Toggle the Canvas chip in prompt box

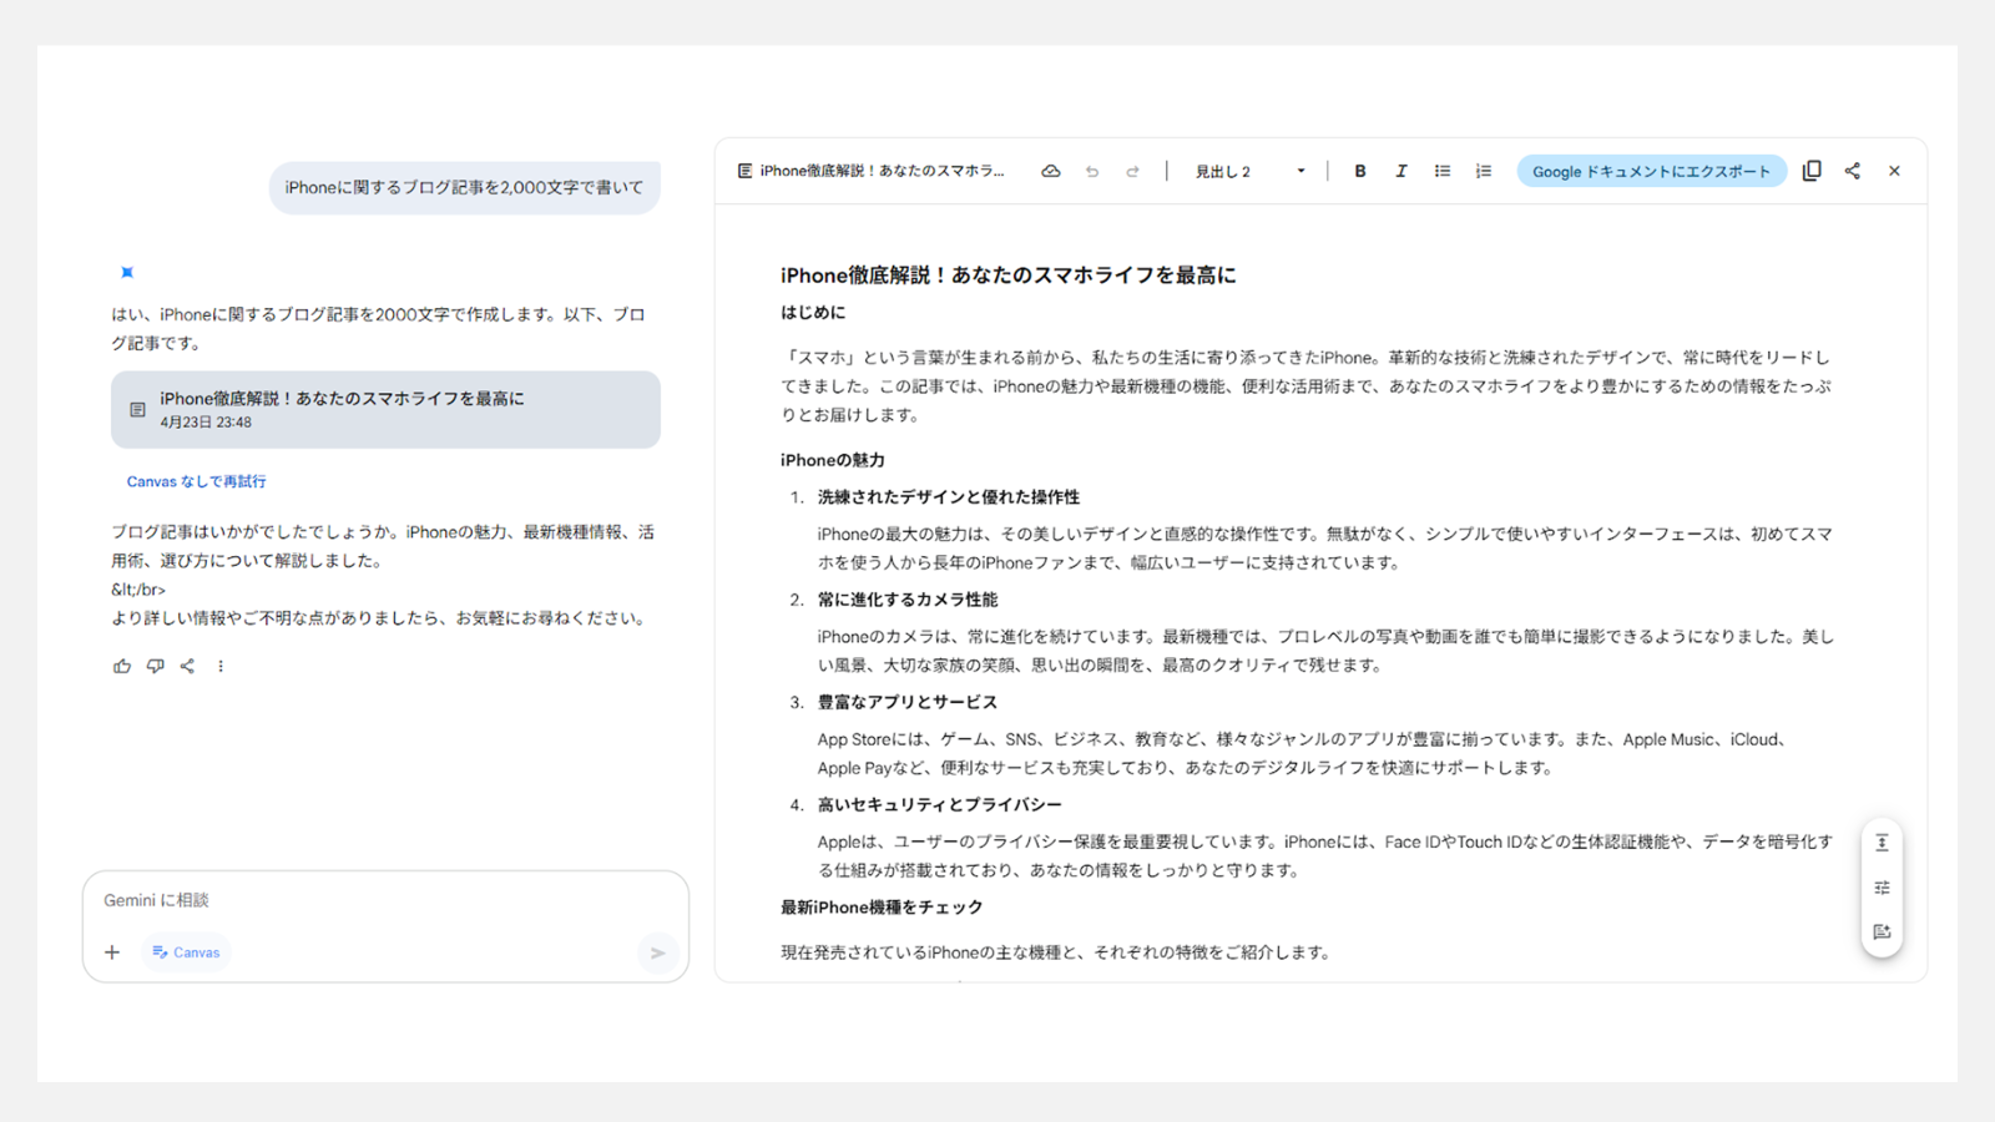pos(186,952)
